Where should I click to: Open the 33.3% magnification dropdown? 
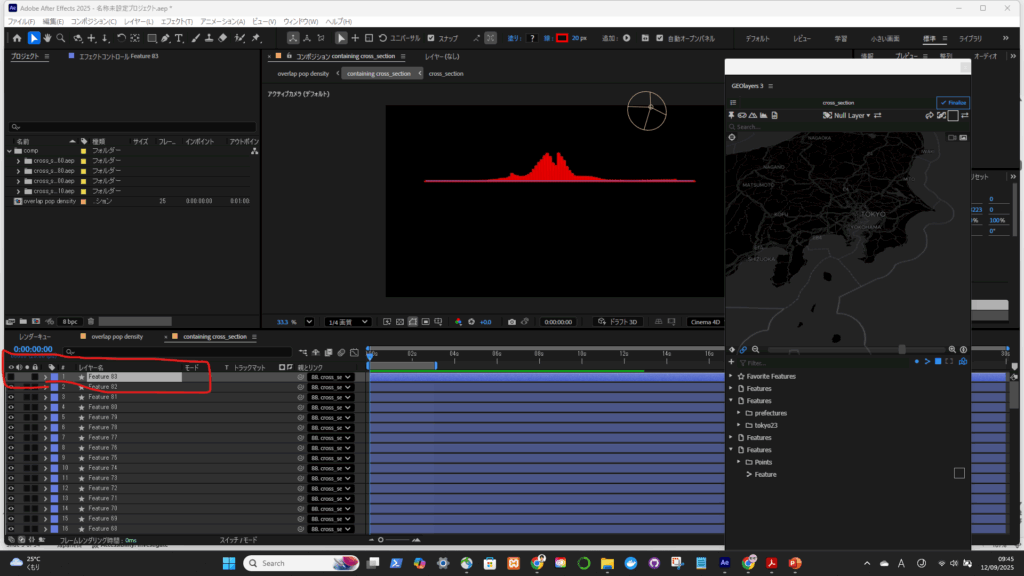[308, 322]
